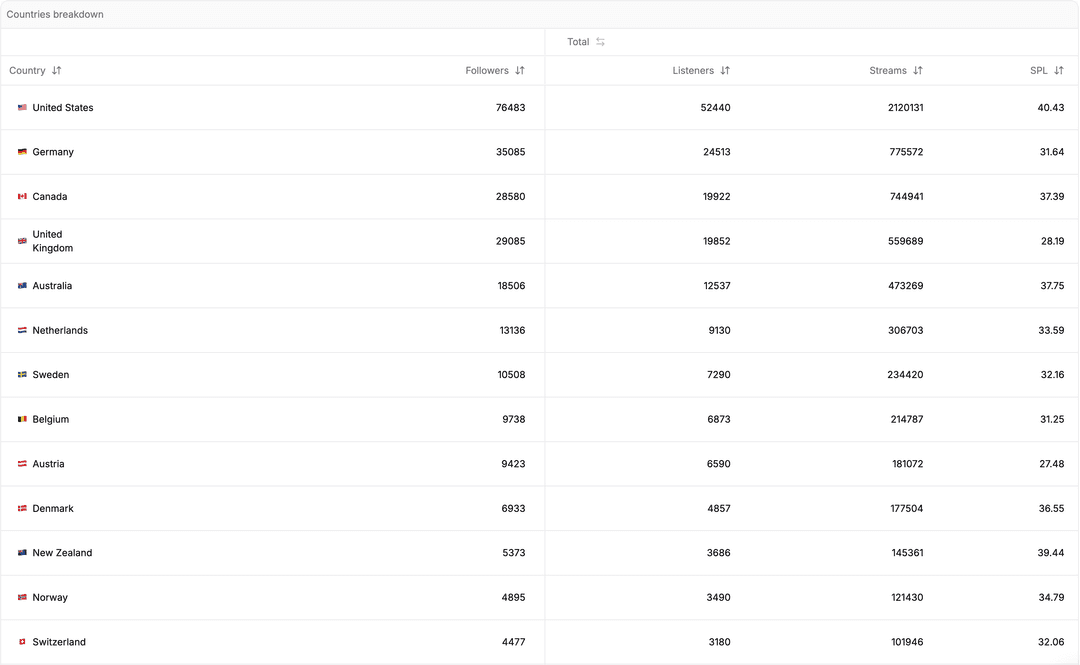Viewport: 1080px width, 665px height.
Task: Click the United States flag icon
Action: (x=21, y=107)
